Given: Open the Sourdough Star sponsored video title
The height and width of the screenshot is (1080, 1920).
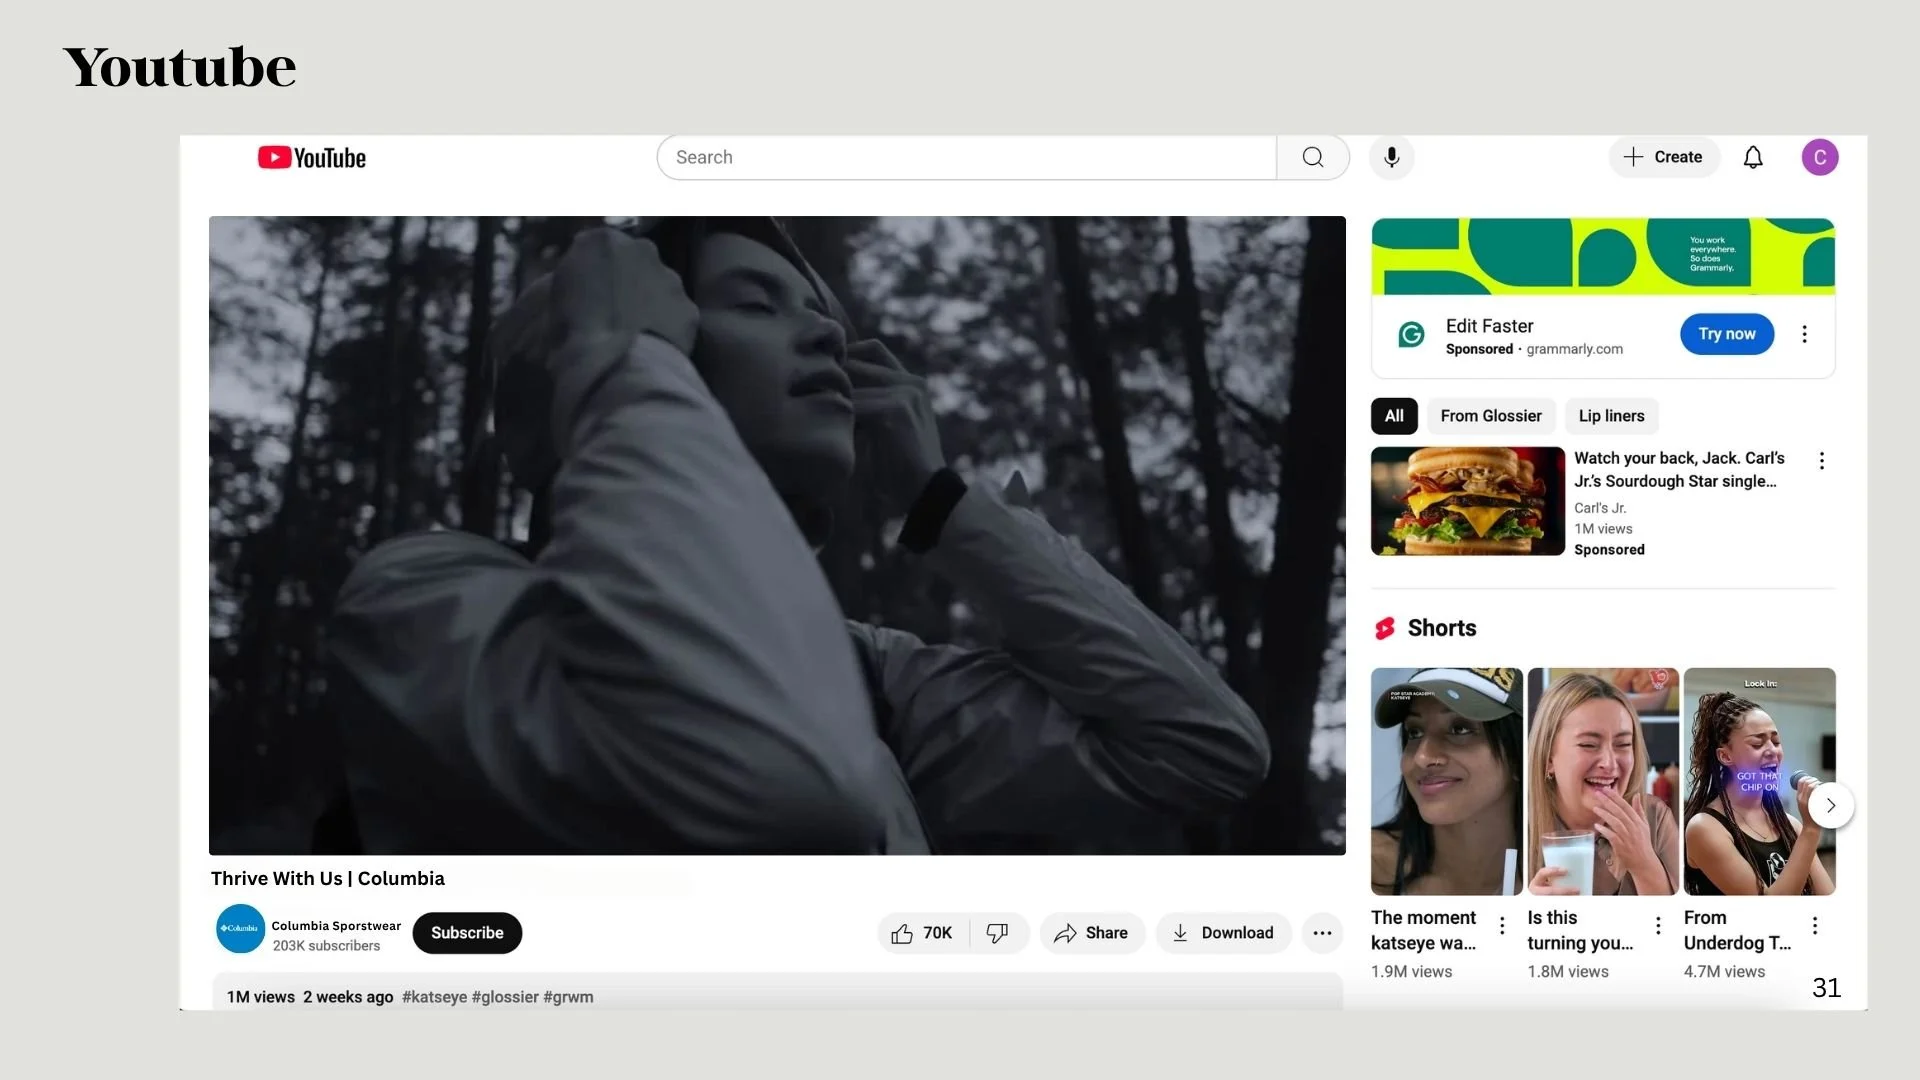Looking at the screenshot, I should click(x=1679, y=470).
